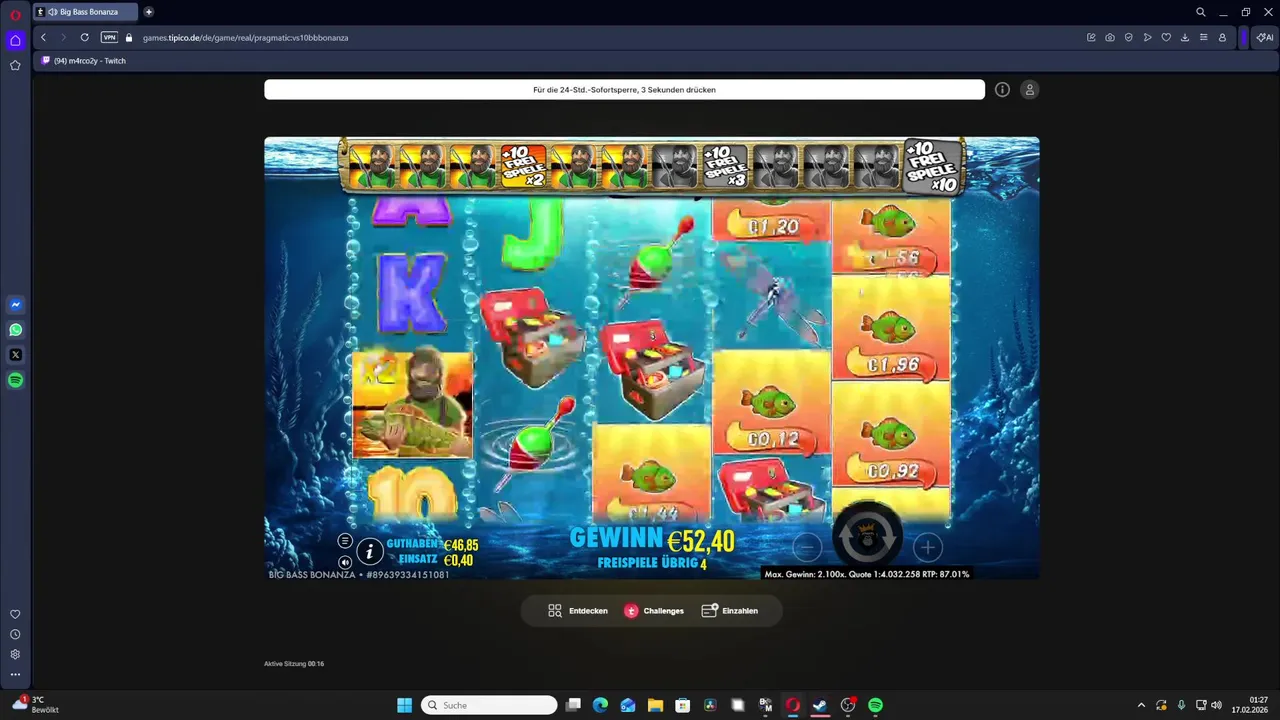
Task: Click the 24-Std.-Sofortsperre bar
Action: [x=624, y=90]
